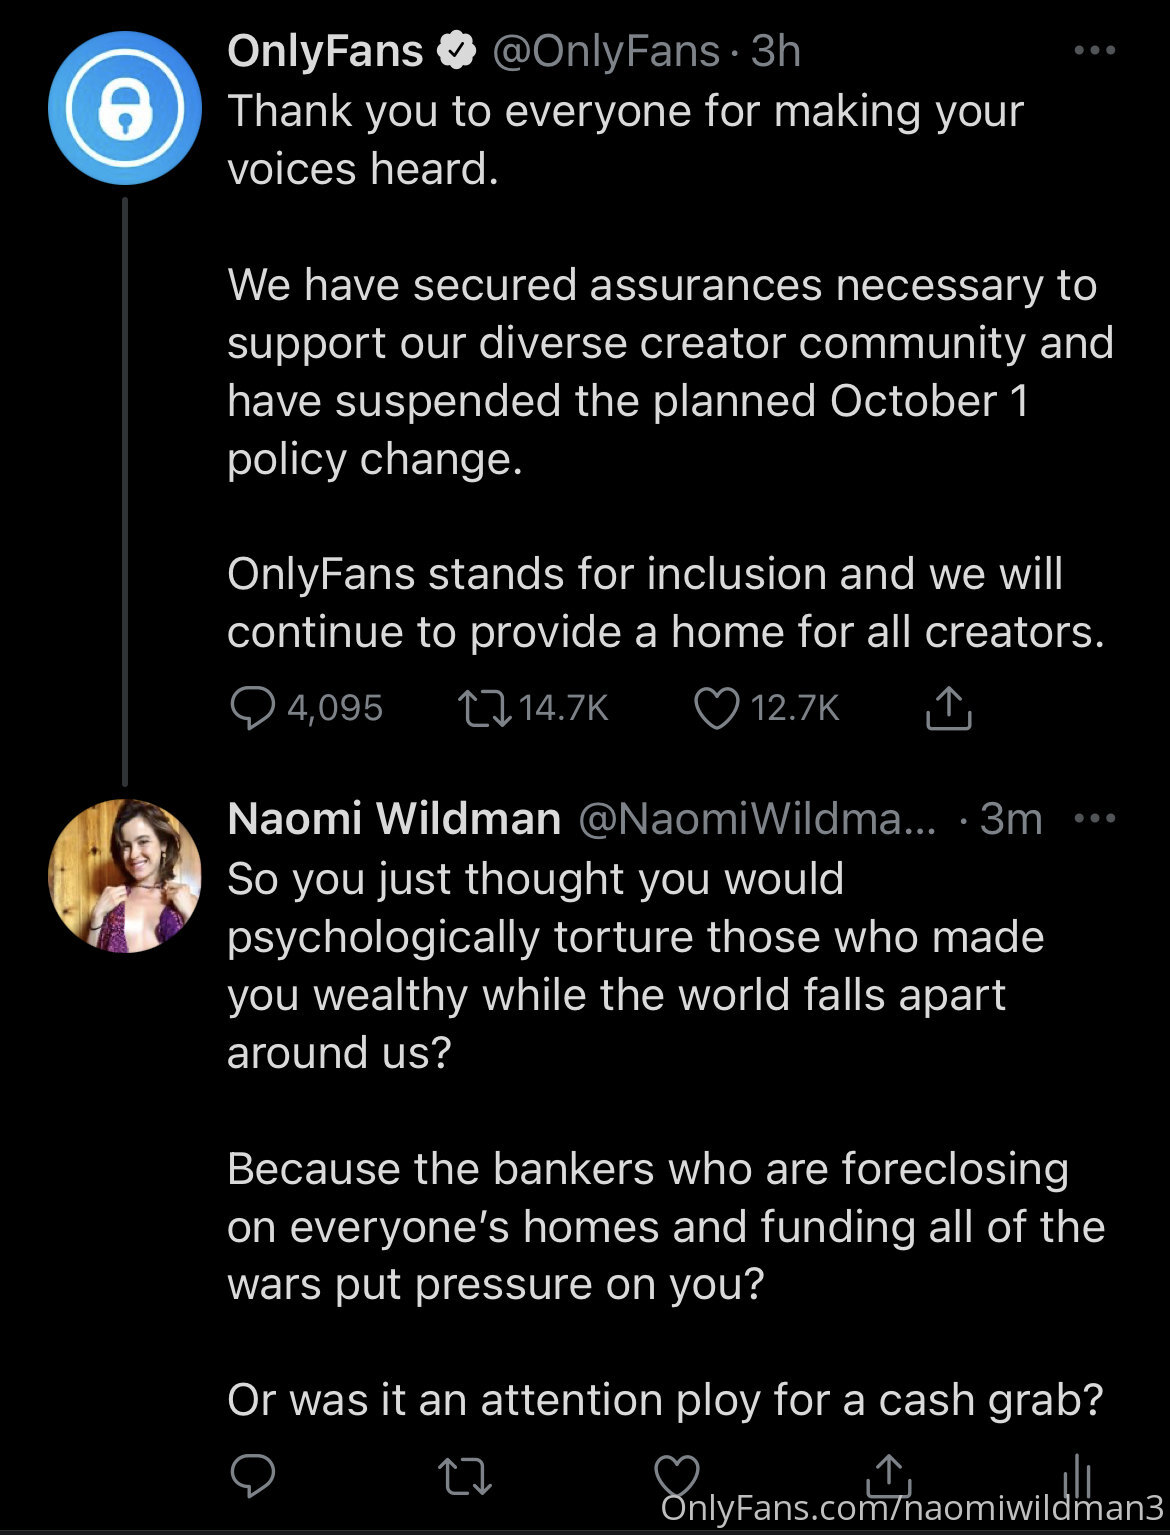1170x1535 pixels.
Task: Click the OnlyFans verified badge
Action: click(x=457, y=51)
